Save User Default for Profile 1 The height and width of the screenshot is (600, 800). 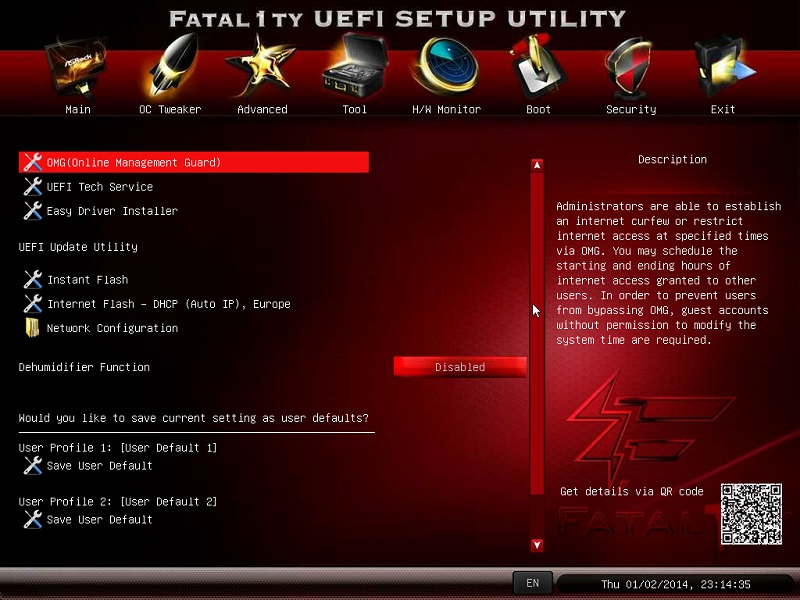(99, 466)
